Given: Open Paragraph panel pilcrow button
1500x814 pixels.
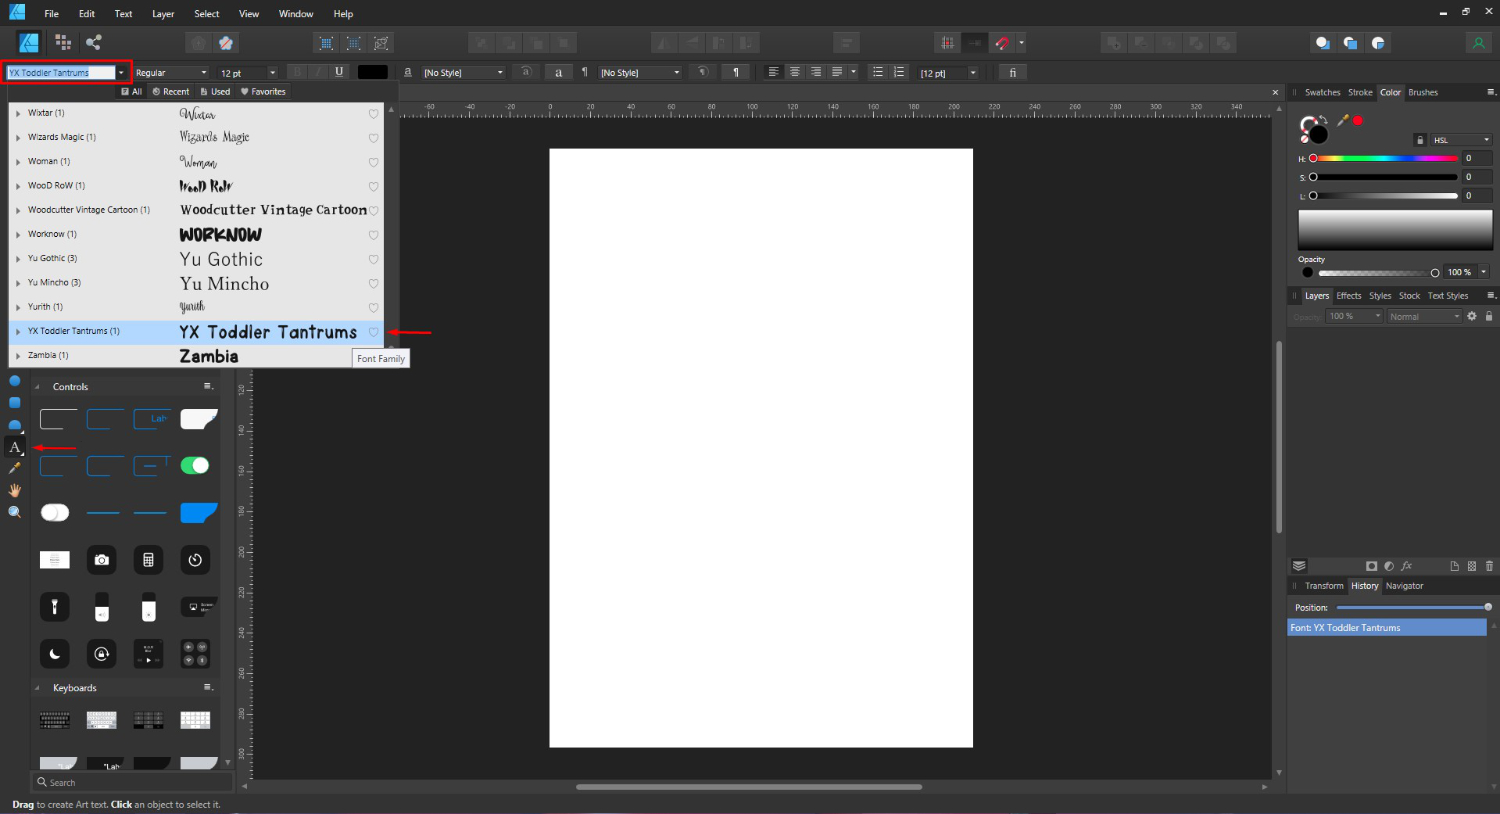Looking at the screenshot, I should click(x=736, y=72).
